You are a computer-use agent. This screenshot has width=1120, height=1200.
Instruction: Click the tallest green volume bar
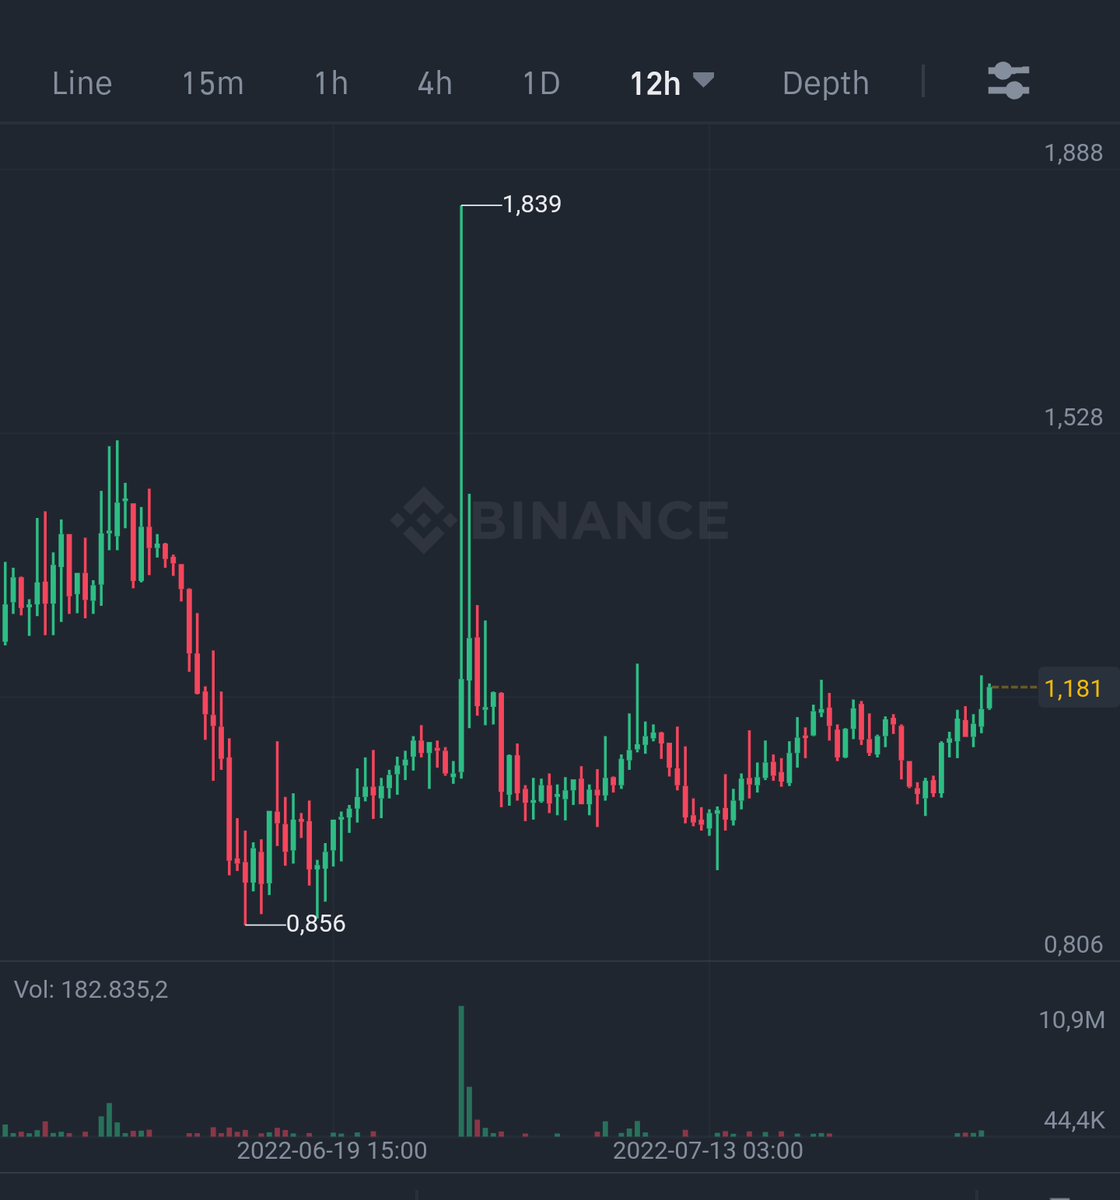(x=461, y=1071)
